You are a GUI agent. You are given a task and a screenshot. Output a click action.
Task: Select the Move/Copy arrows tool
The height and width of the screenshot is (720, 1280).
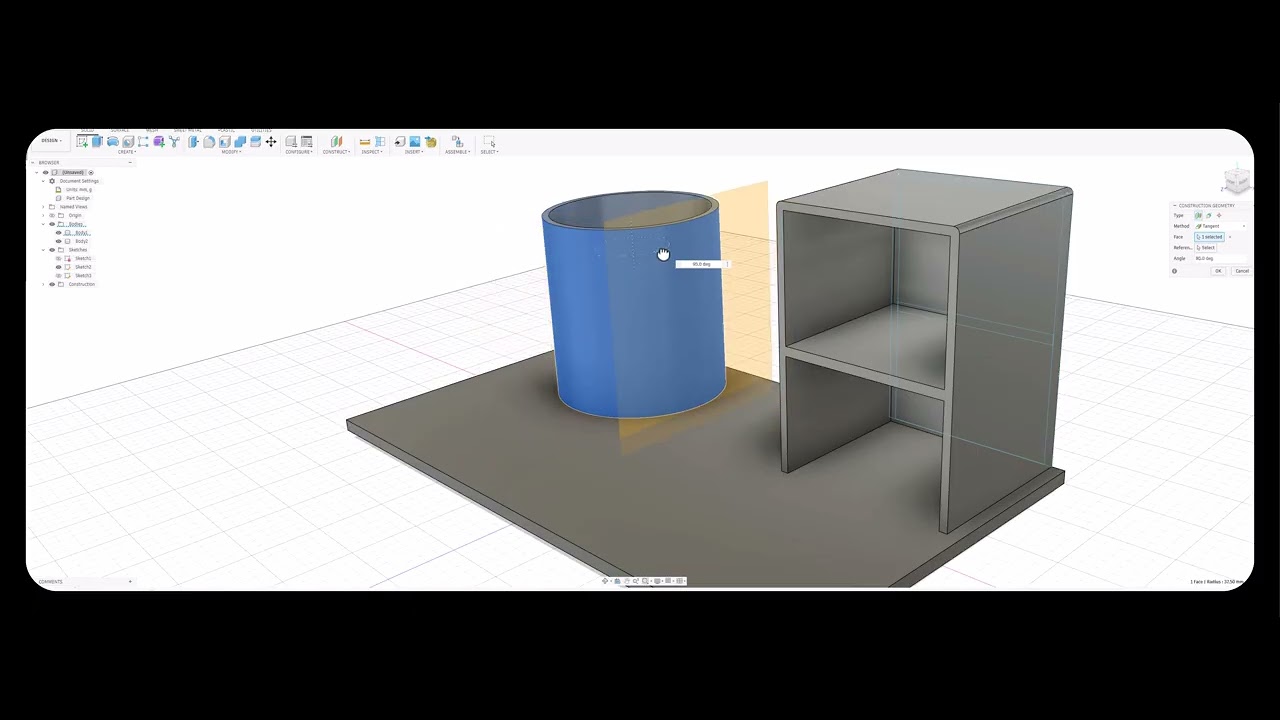point(271,142)
